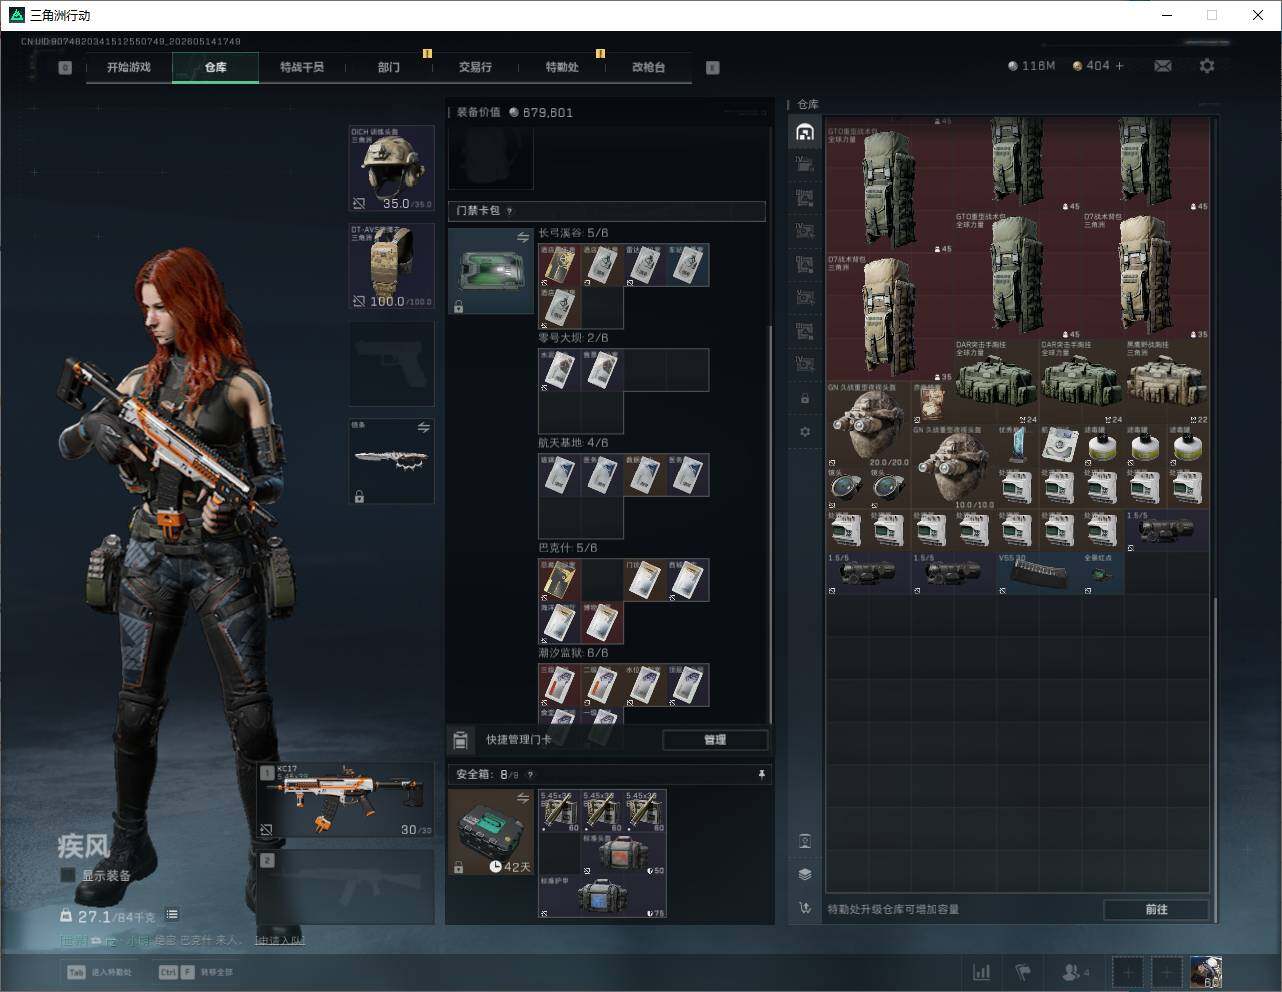The width and height of the screenshot is (1282, 992).
Task: Select the warehouse home icon in sidebar
Action: pyautogui.click(x=805, y=132)
